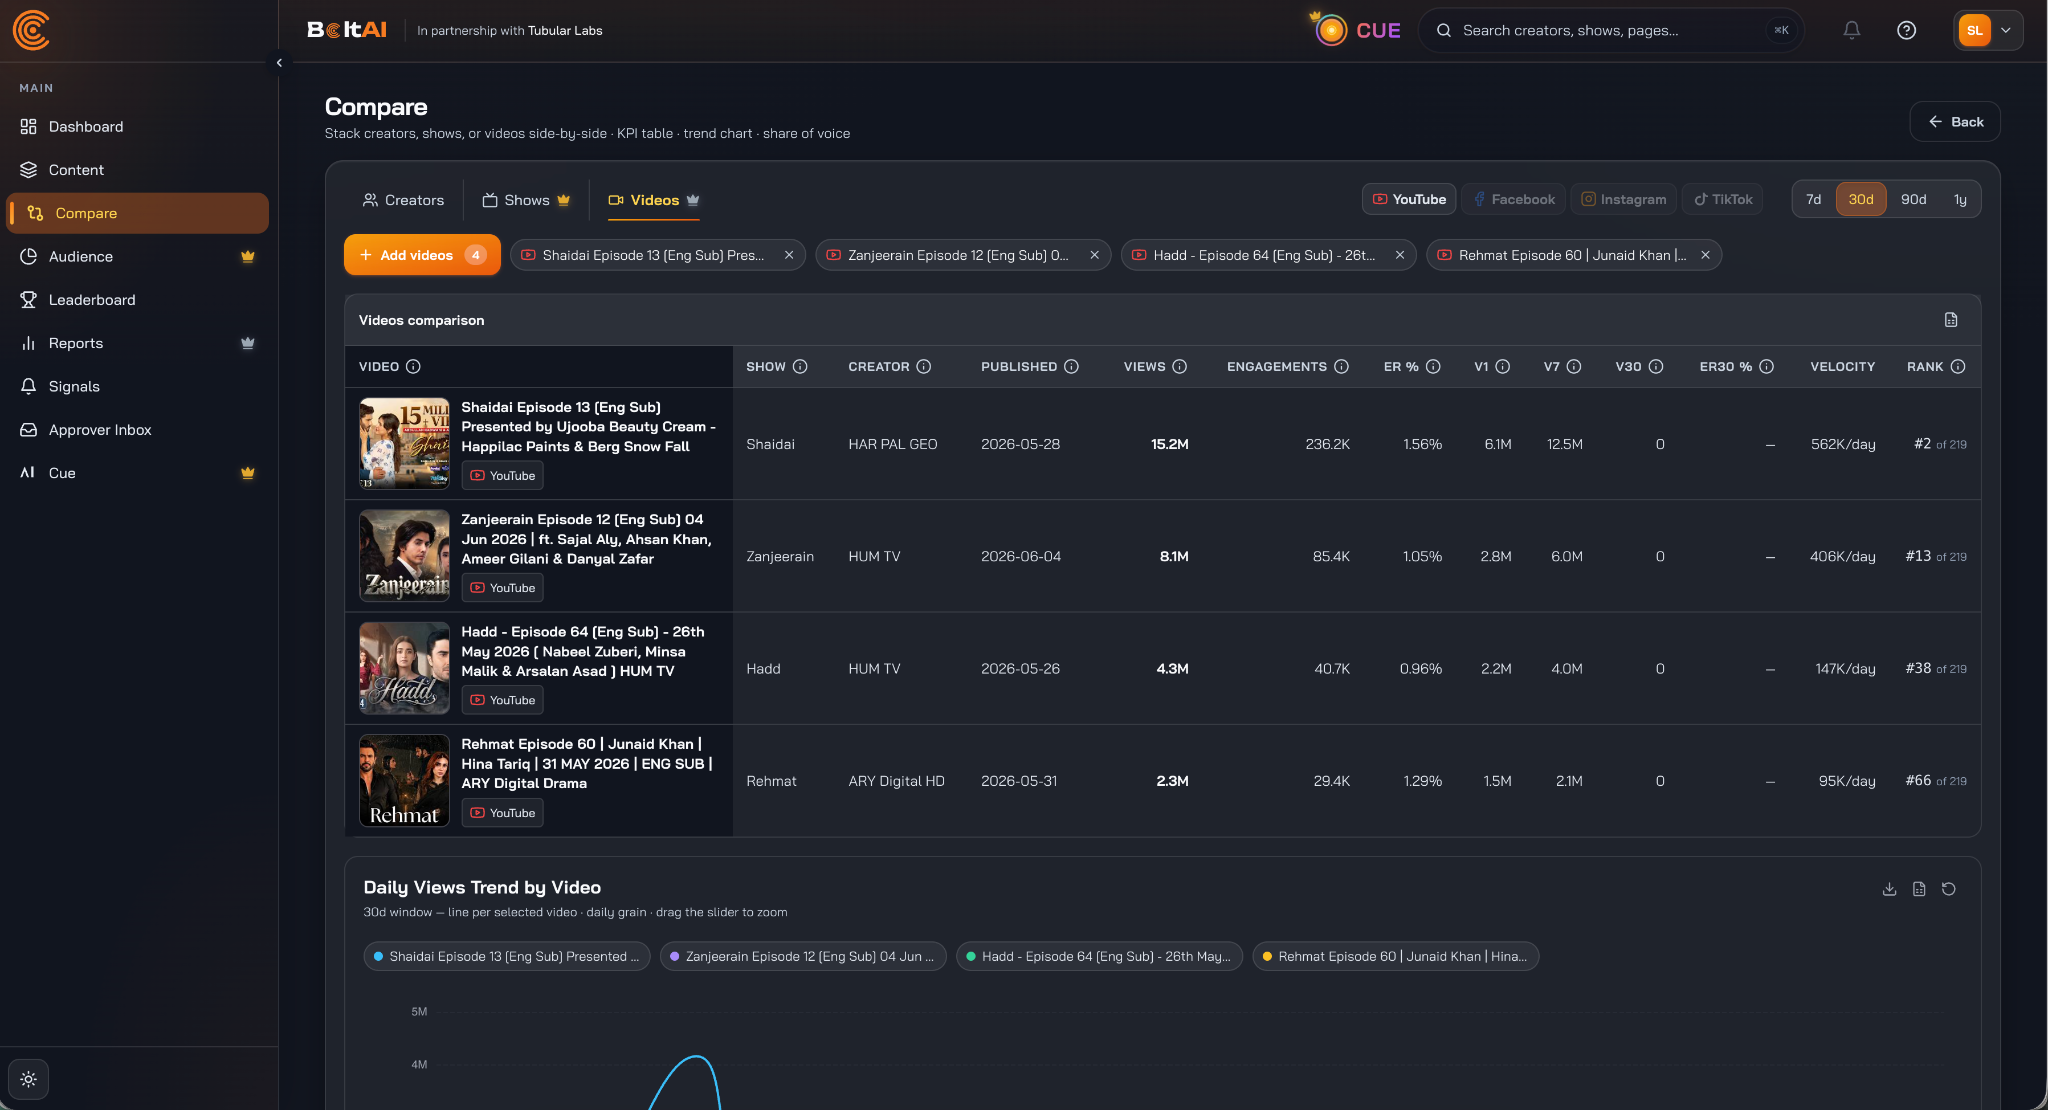The image size is (2048, 1110).
Task: Open Compare in sidebar
Action: pyautogui.click(x=138, y=213)
